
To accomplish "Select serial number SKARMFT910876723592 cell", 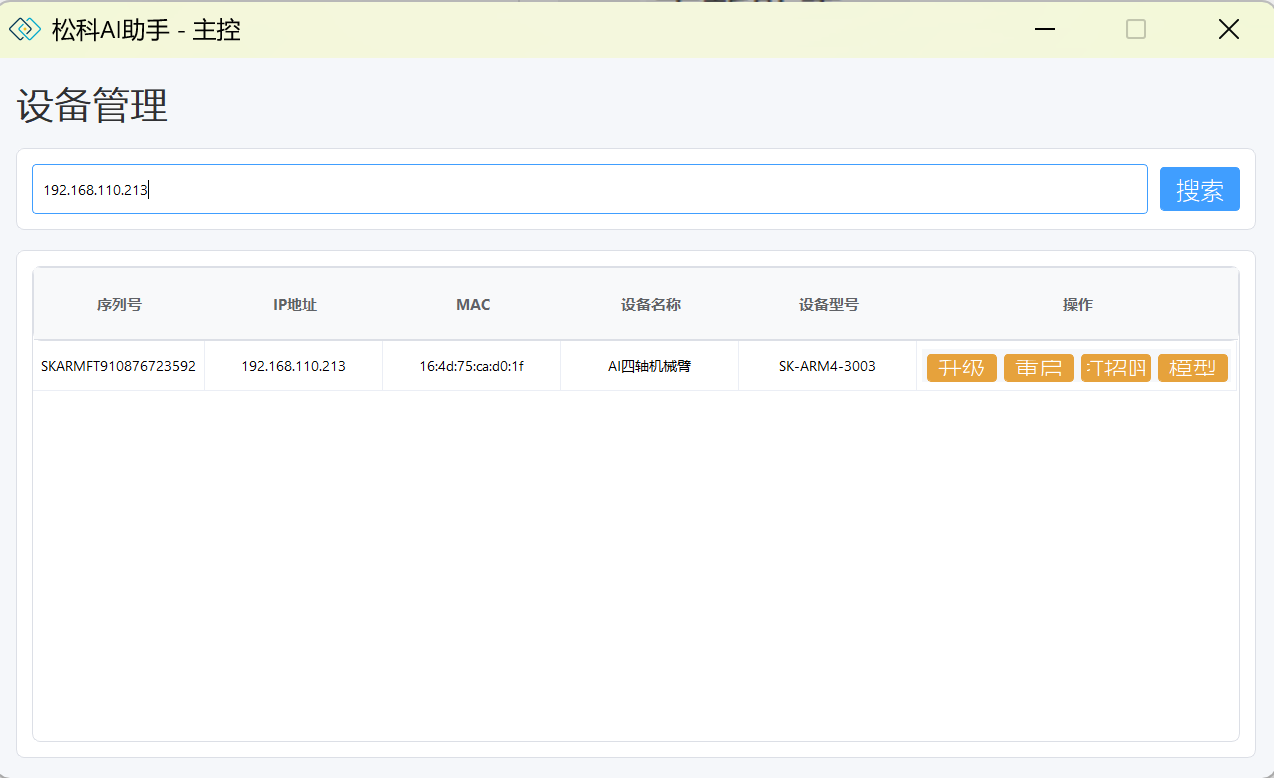I will 118,366.
